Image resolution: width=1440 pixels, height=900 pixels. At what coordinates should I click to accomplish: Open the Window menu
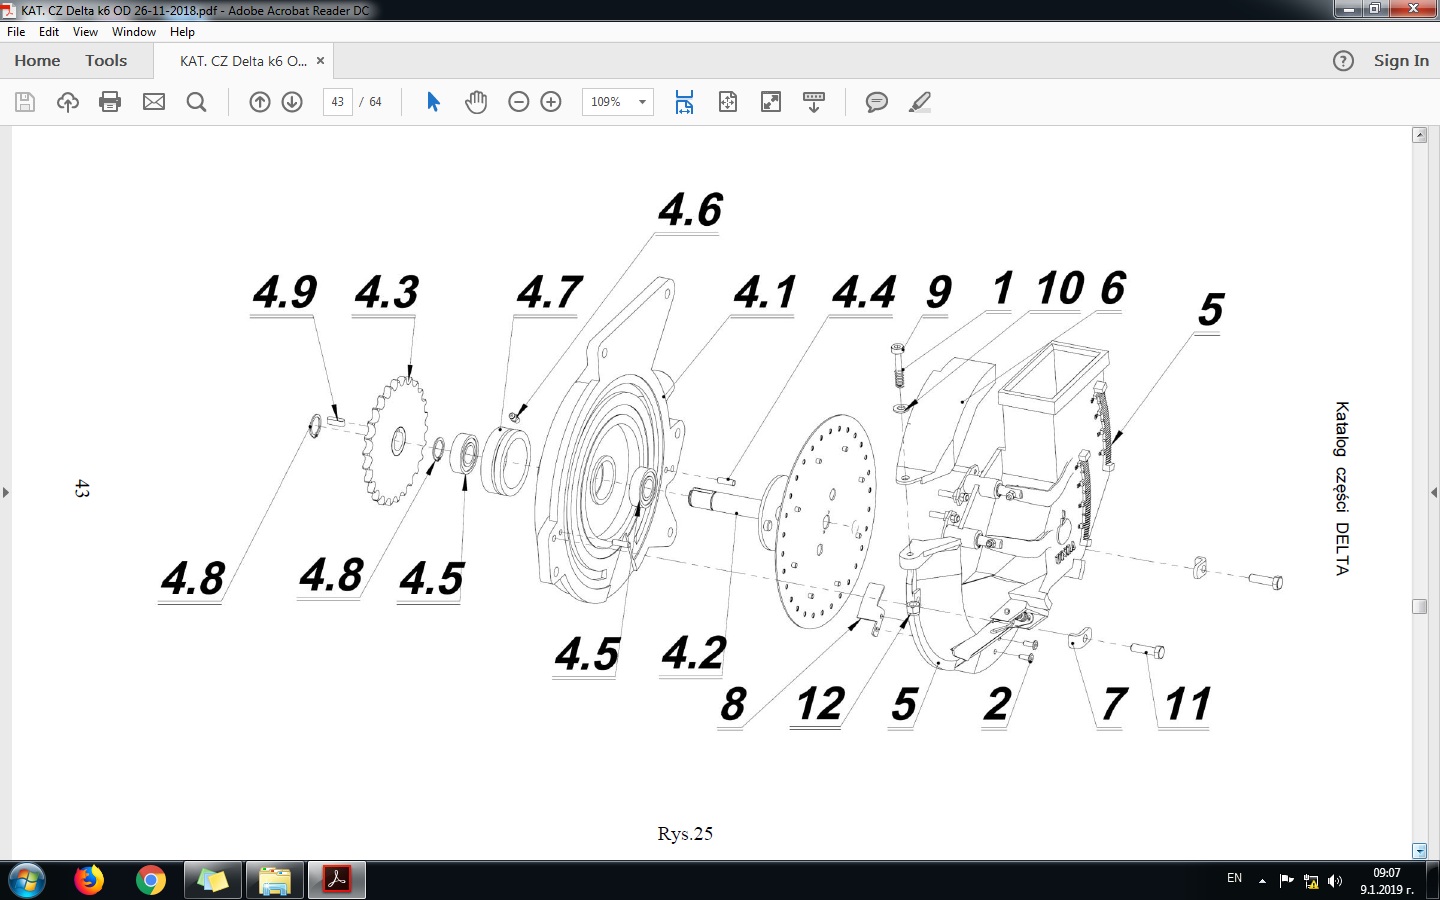tap(133, 32)
